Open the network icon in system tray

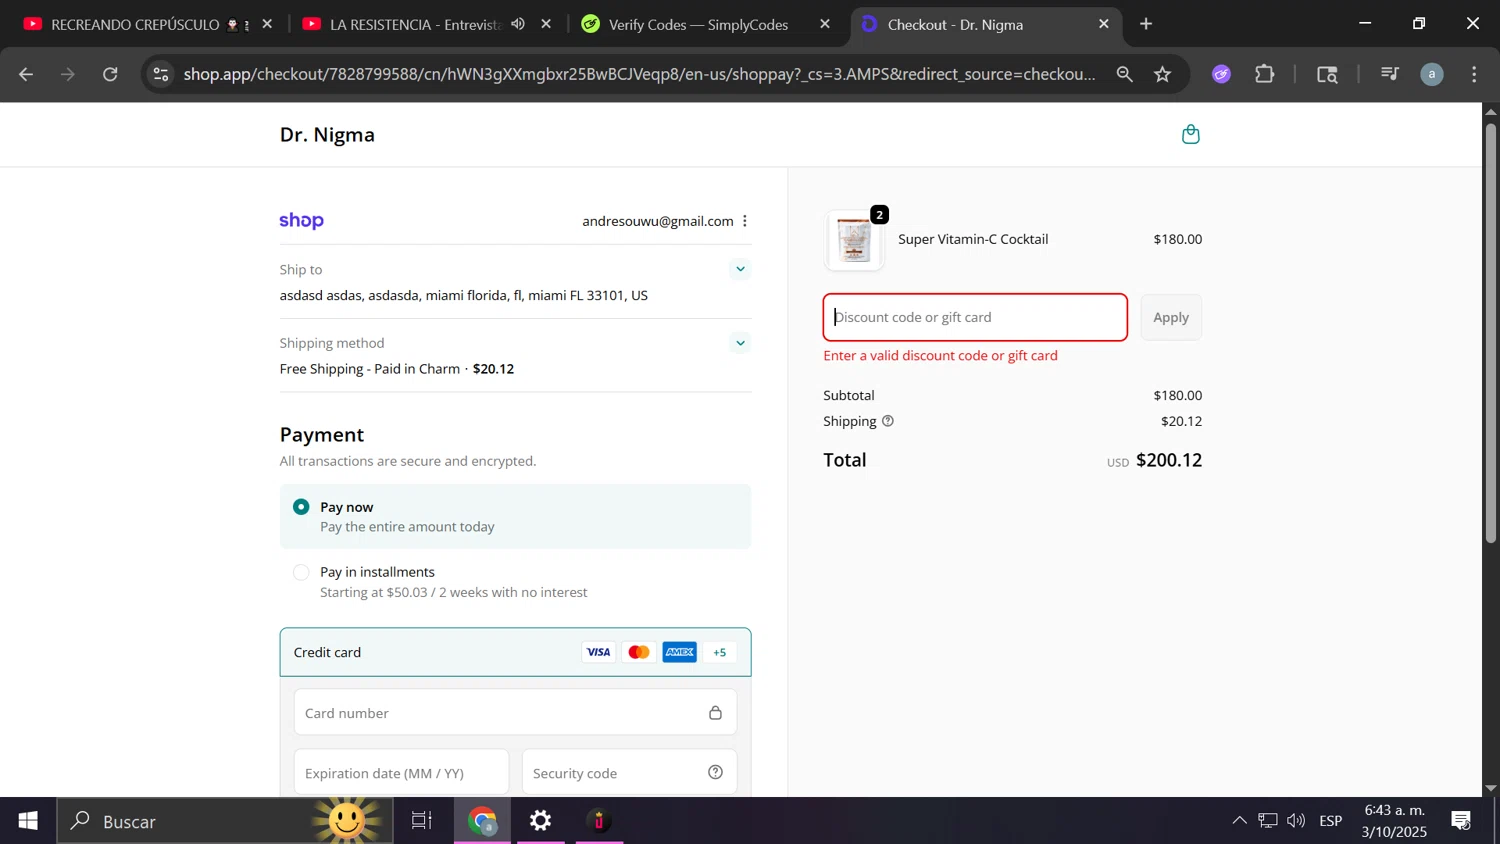click(1268, 821)
